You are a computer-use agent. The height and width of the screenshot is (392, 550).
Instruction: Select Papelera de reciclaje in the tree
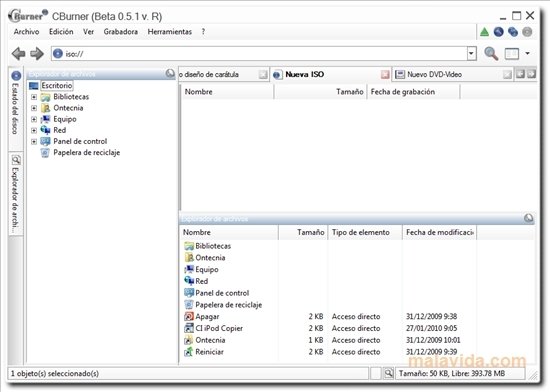[87, 153]
